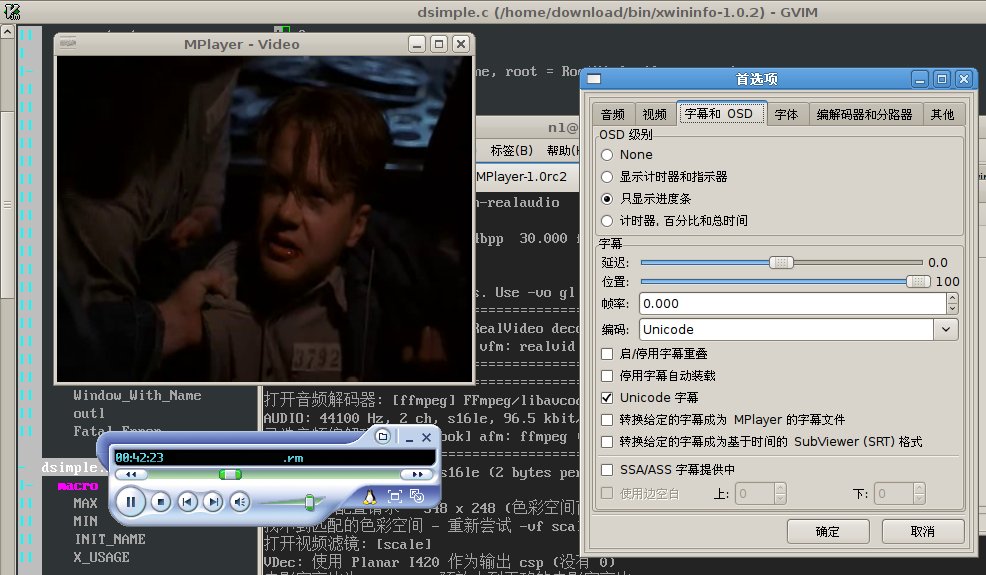Screen dimensions: 986x575
Task: Click the volume slider handle in player
Action: tap(309, 502)
